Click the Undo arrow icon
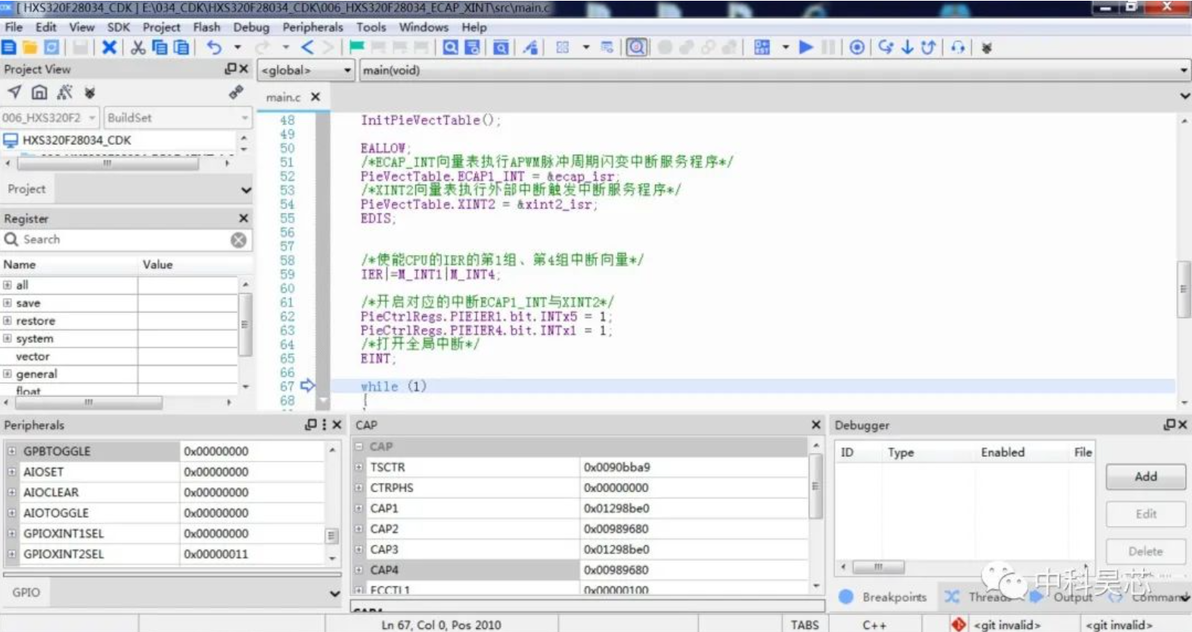 pyautogui.click(x=214, y=47)
